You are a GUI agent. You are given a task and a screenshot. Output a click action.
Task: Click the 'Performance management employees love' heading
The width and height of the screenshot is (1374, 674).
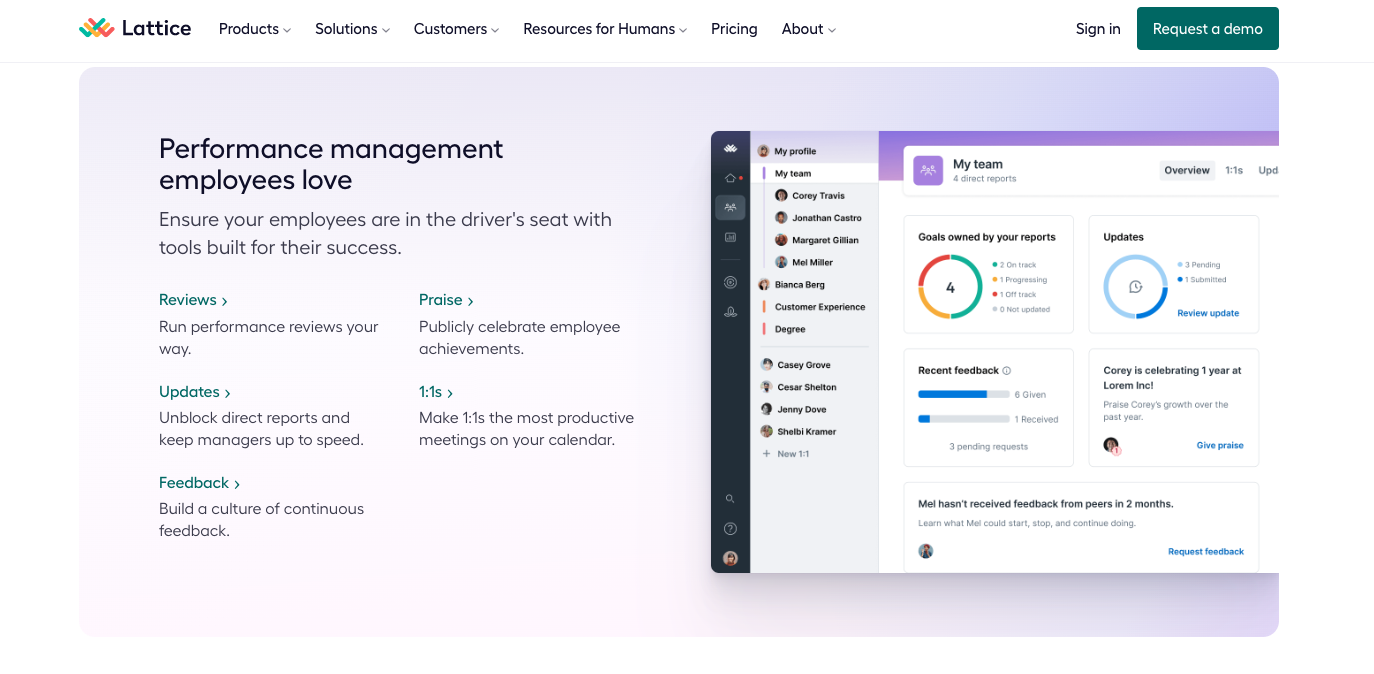point(331,164)
